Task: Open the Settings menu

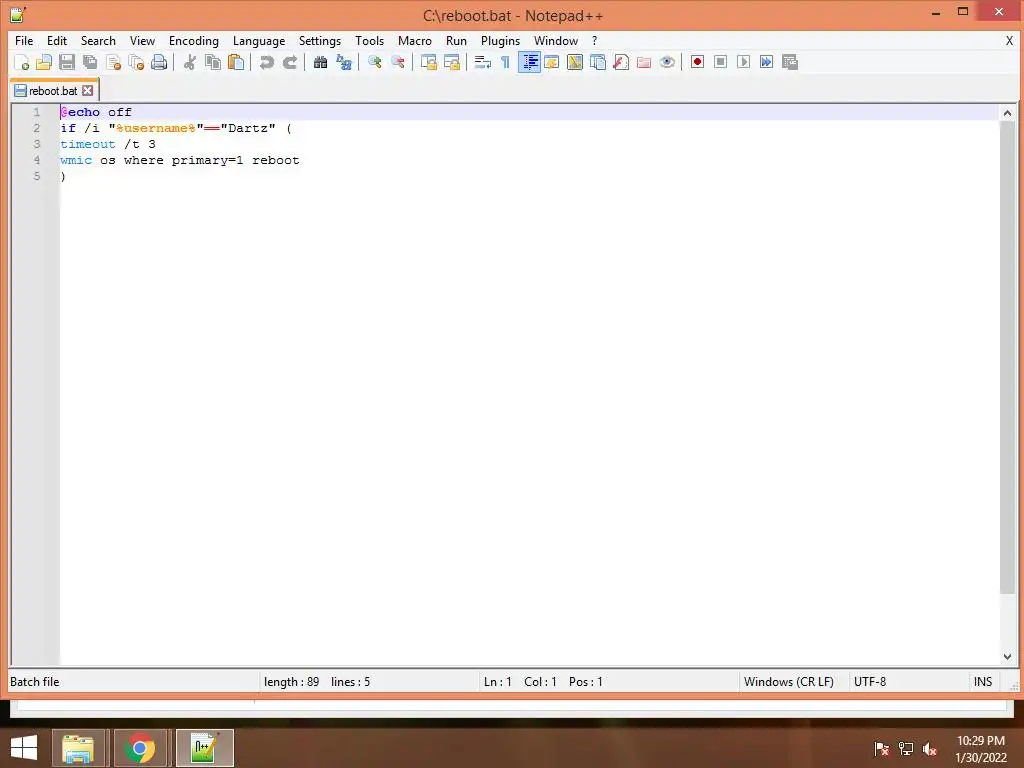Action: 320,40
